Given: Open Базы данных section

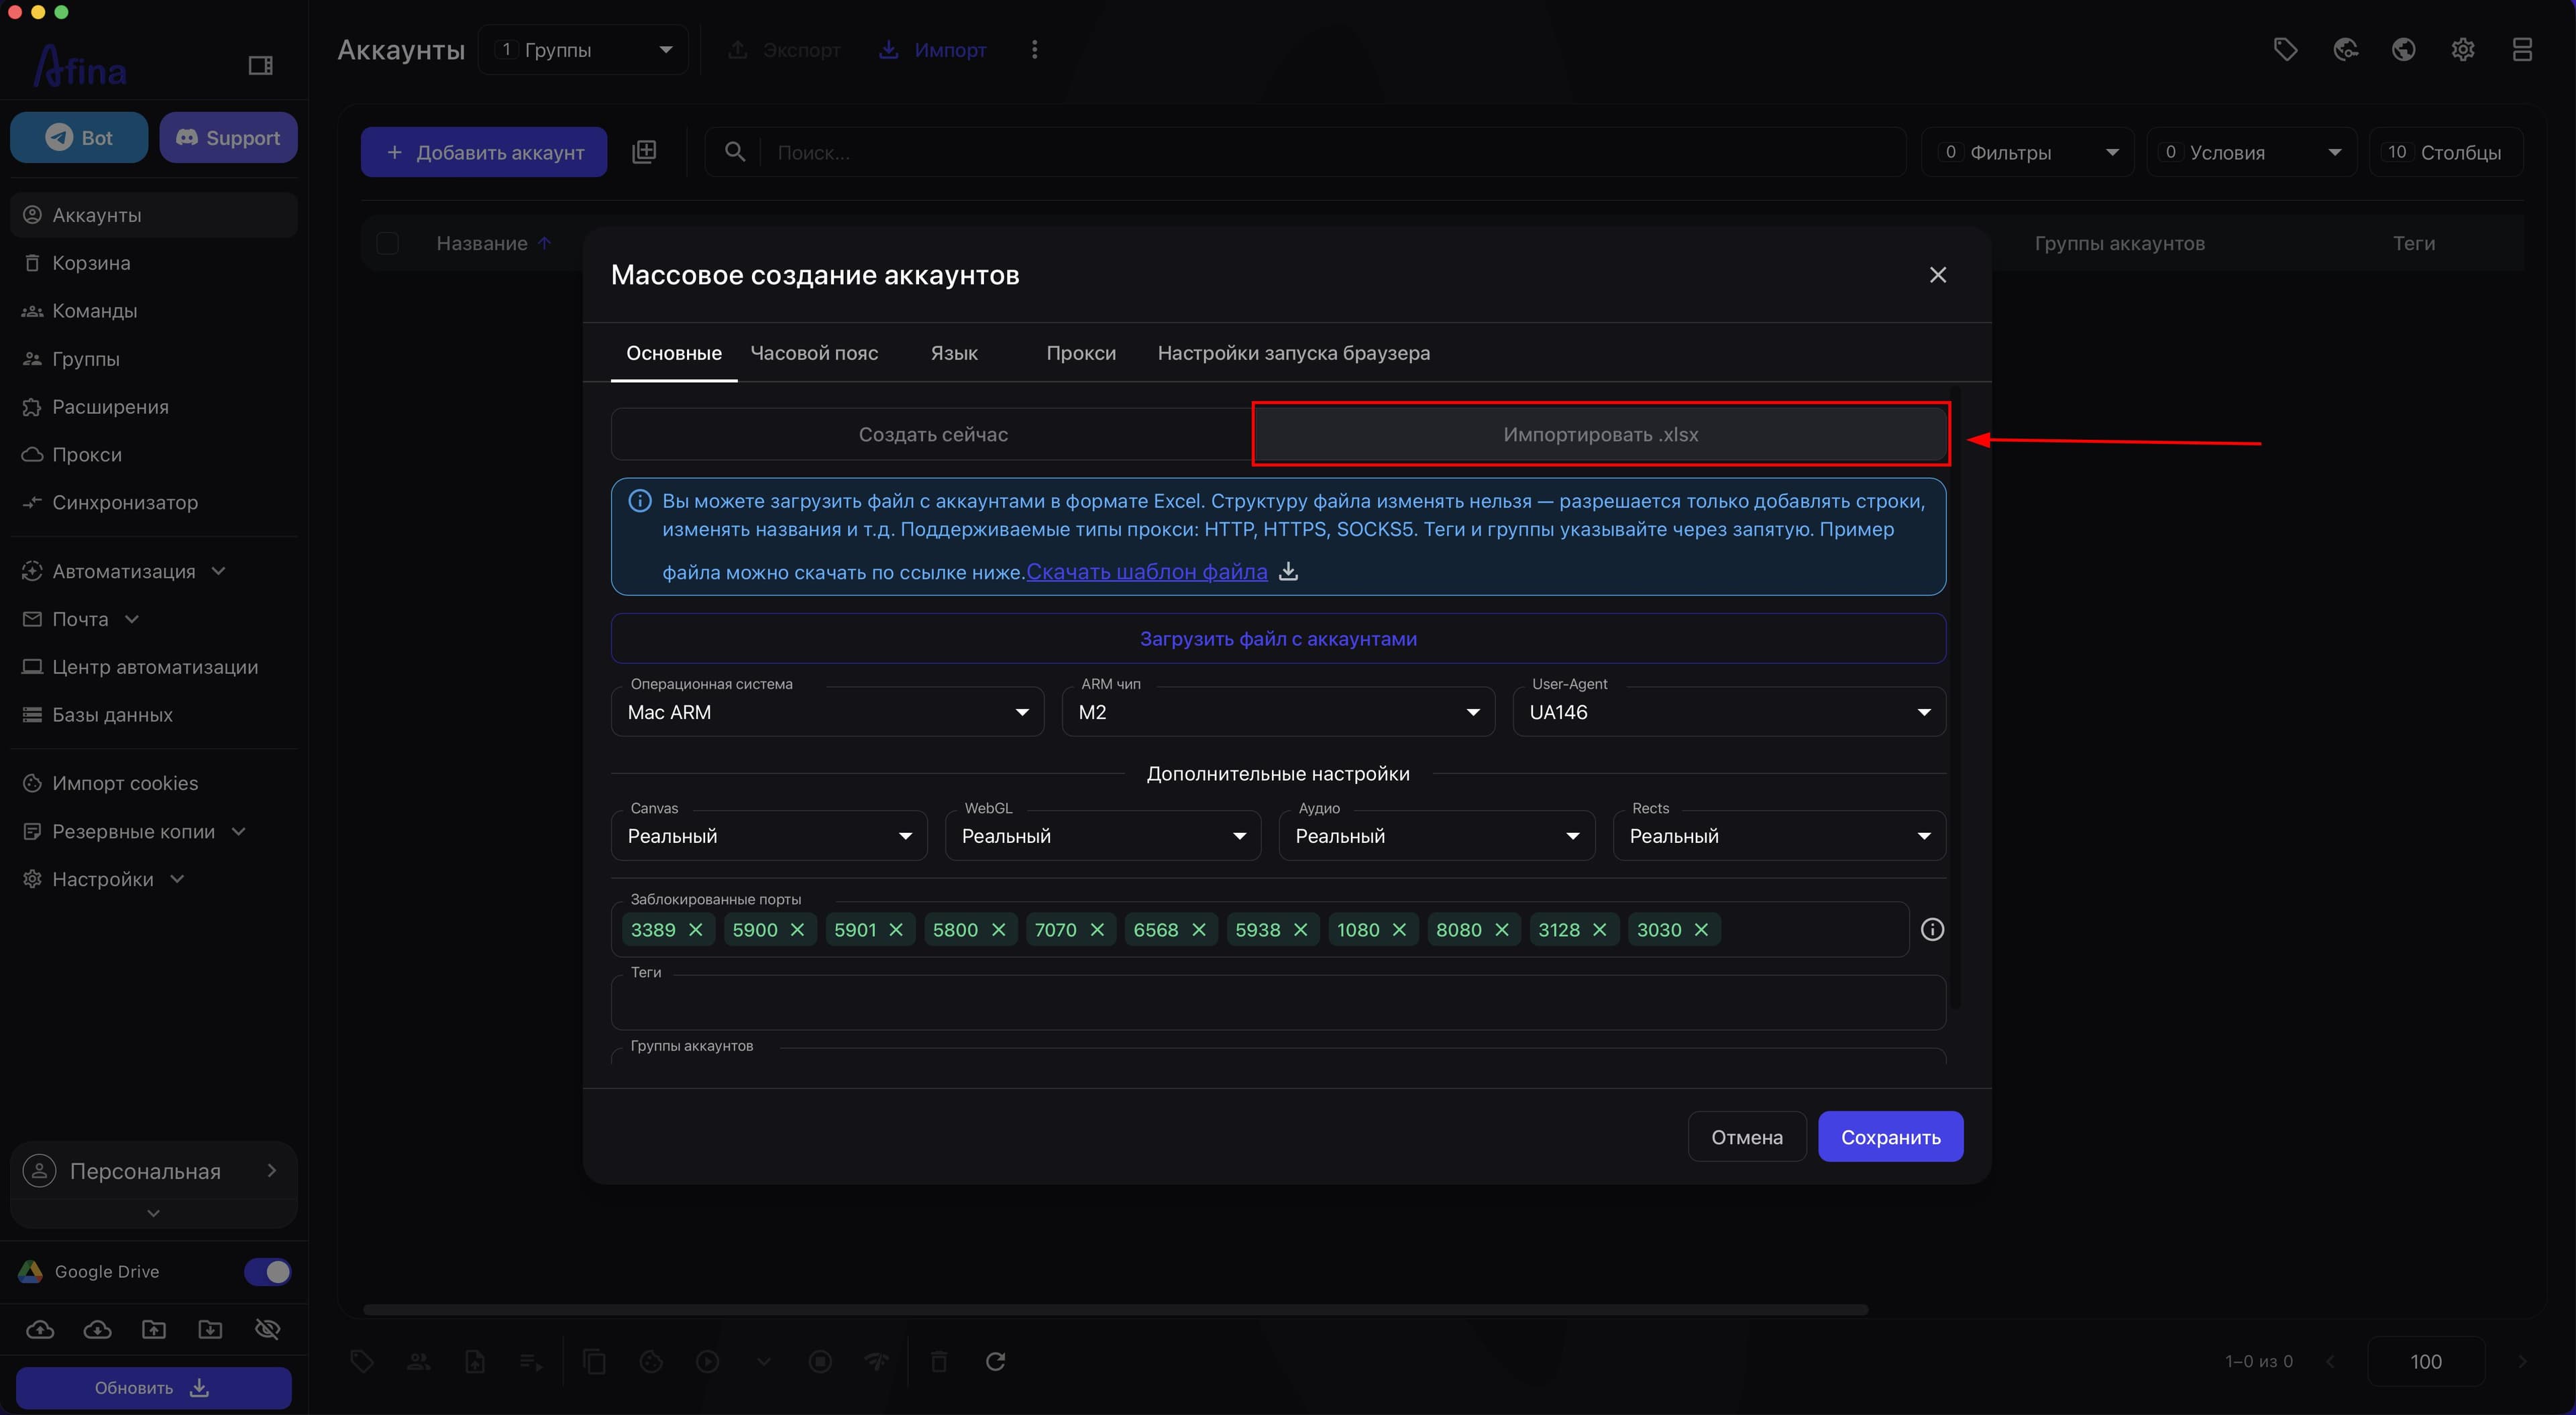Looking at the screenshot, I should coord(154,715).
